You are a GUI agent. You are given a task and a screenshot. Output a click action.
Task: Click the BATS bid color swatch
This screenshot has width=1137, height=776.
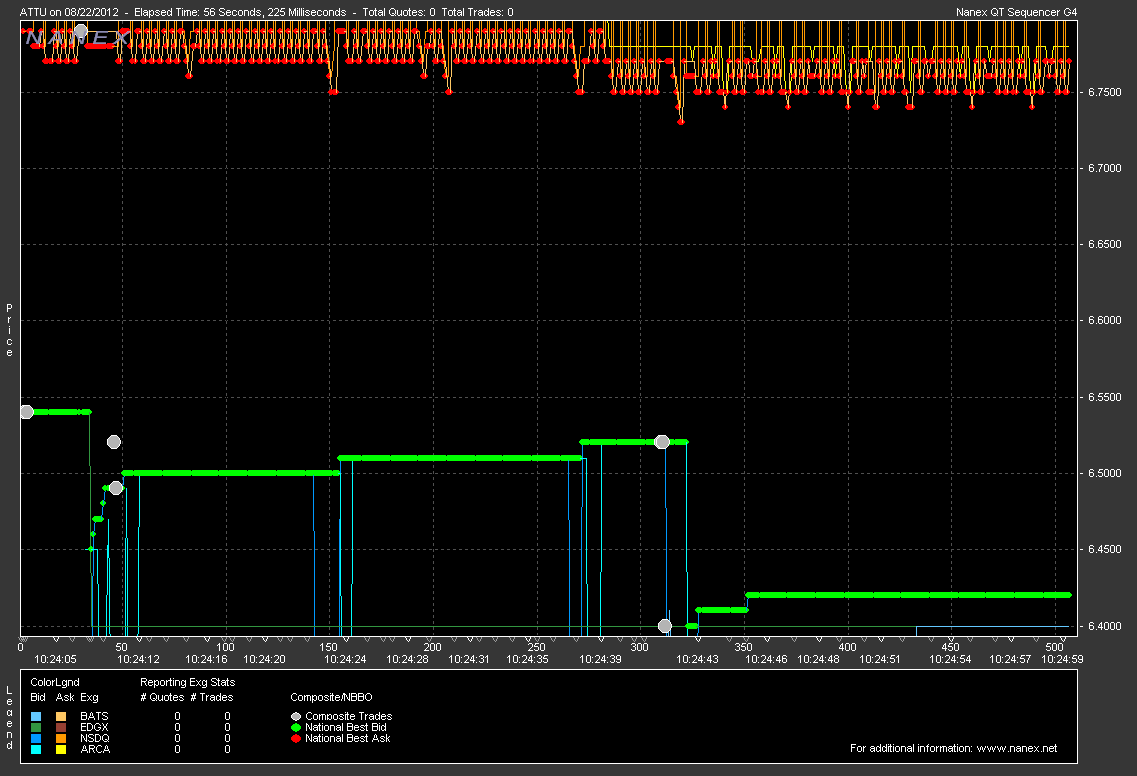(37, 717)
